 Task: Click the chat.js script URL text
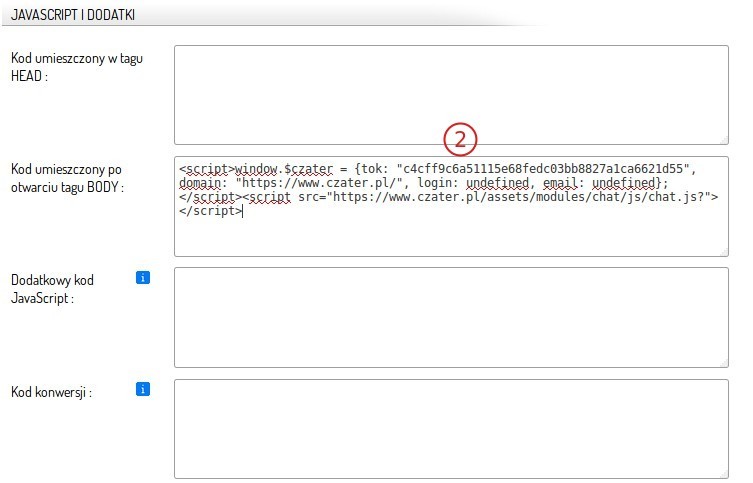tap(518, 196)
